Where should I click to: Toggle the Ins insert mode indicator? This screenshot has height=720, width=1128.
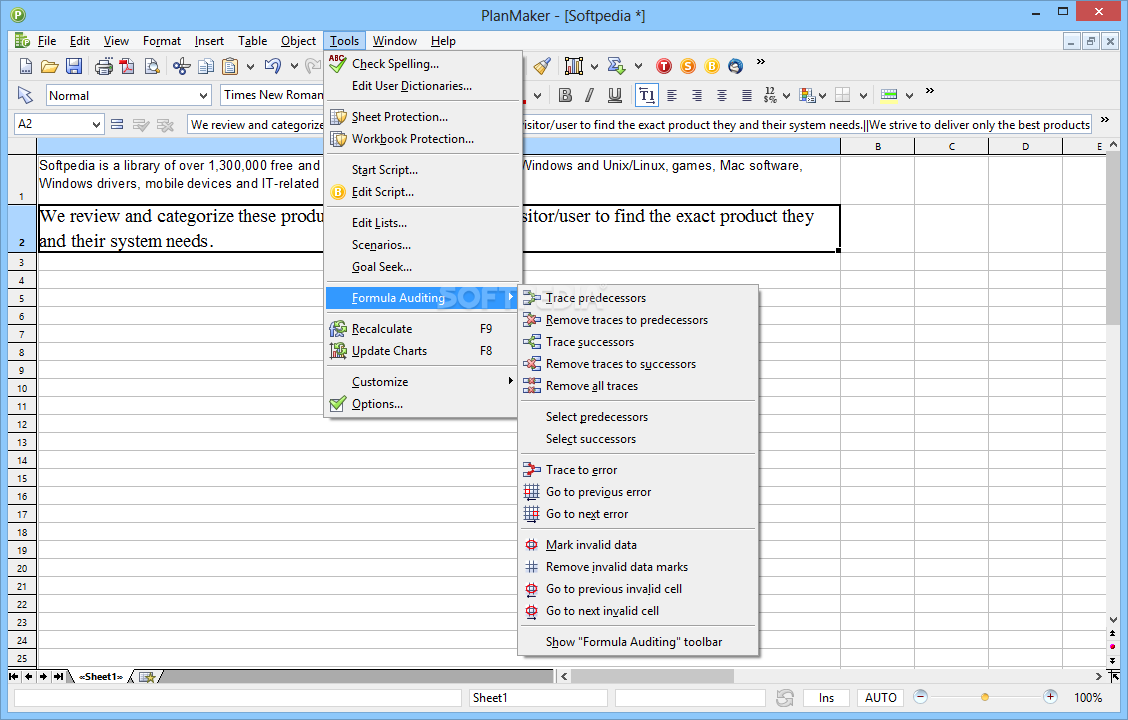point(826,698)
